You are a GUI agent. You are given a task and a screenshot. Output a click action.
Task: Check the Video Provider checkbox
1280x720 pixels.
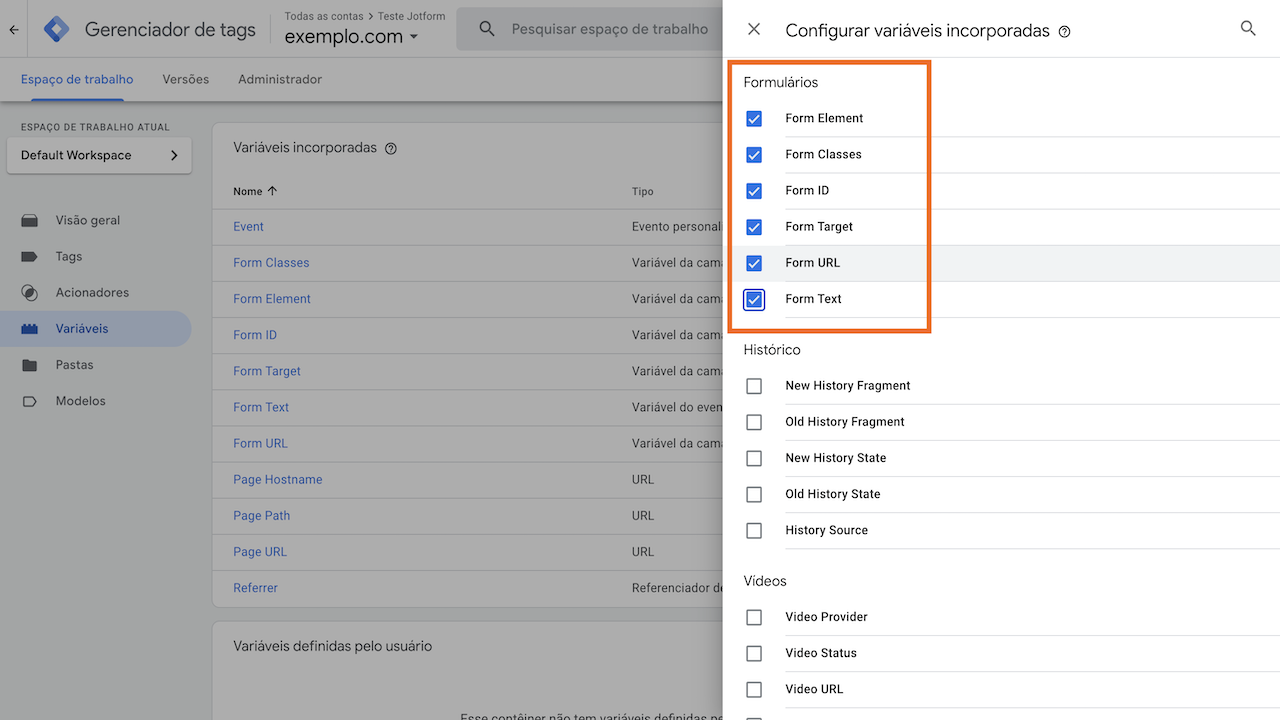[x=754, y=617]
